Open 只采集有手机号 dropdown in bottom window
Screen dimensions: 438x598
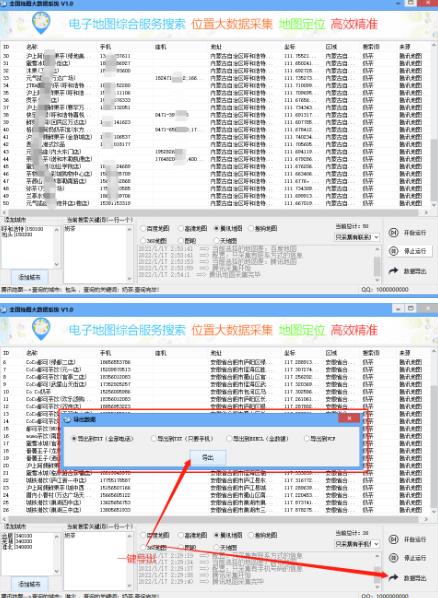coord(357,544)
